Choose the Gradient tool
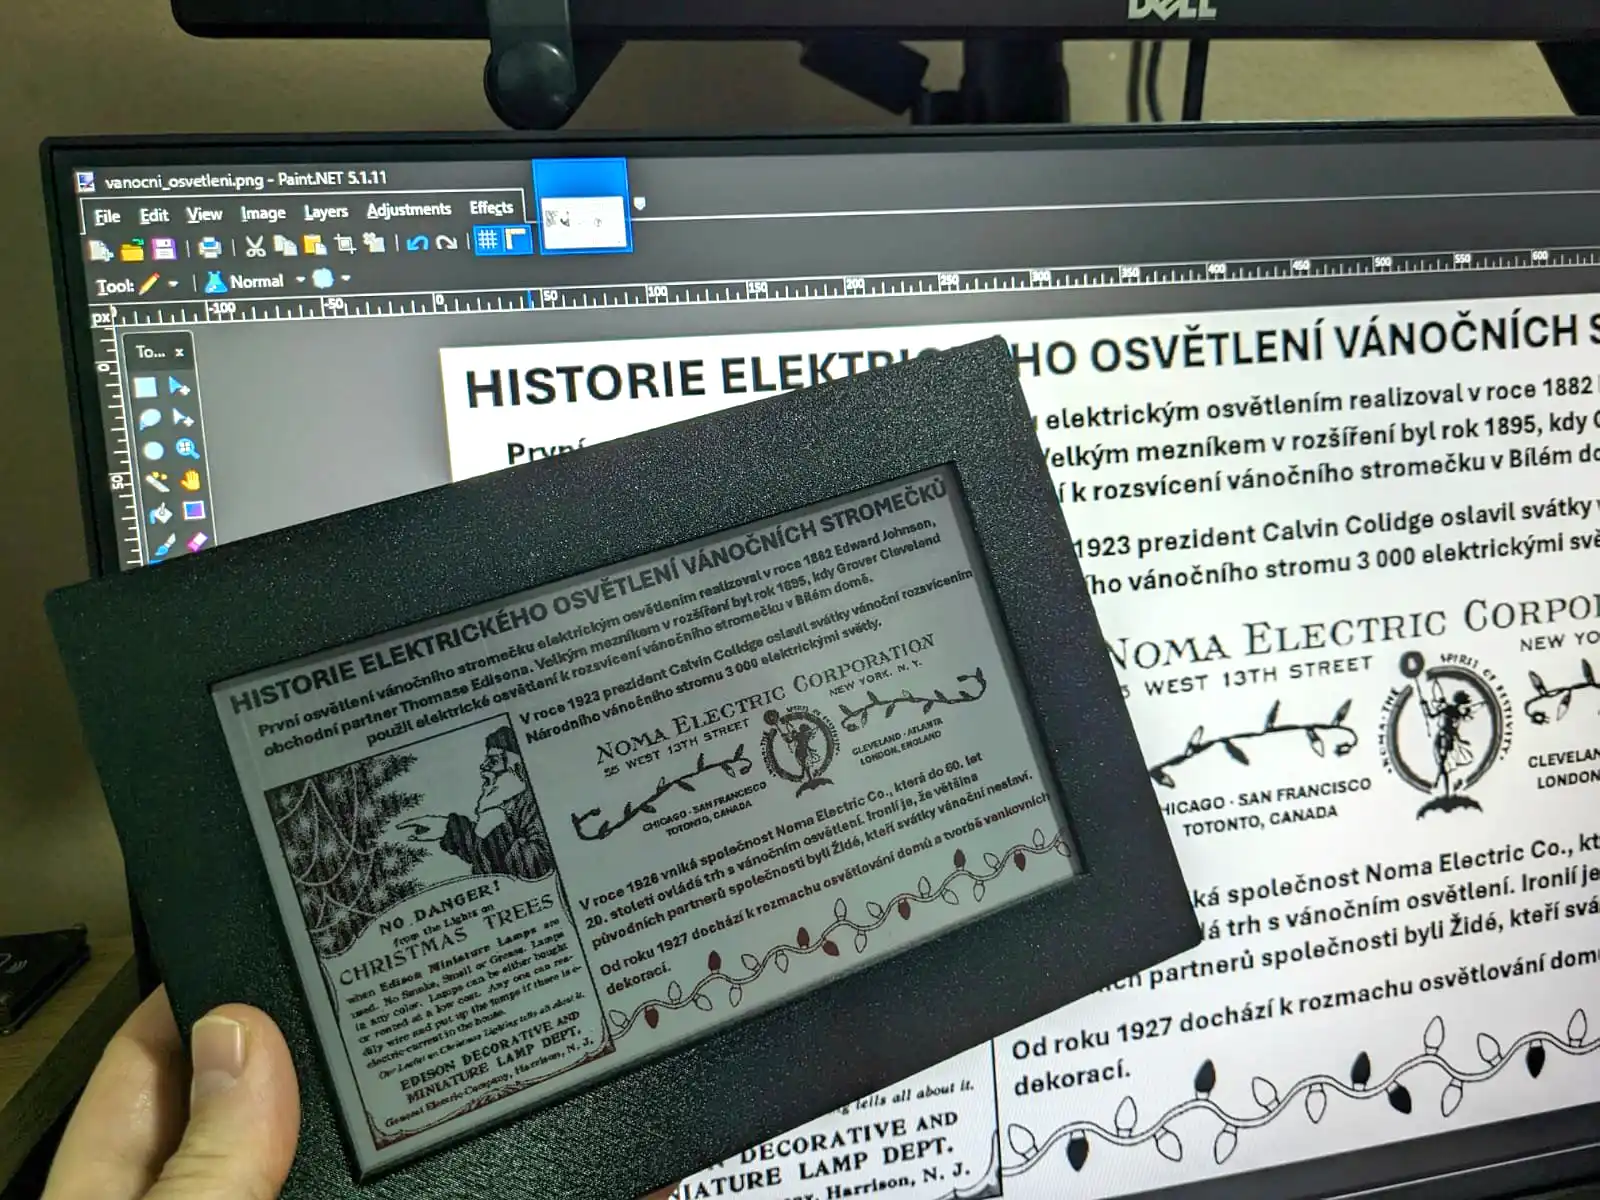This screenshot has width=1600, height=1200. tap(193, 511)
